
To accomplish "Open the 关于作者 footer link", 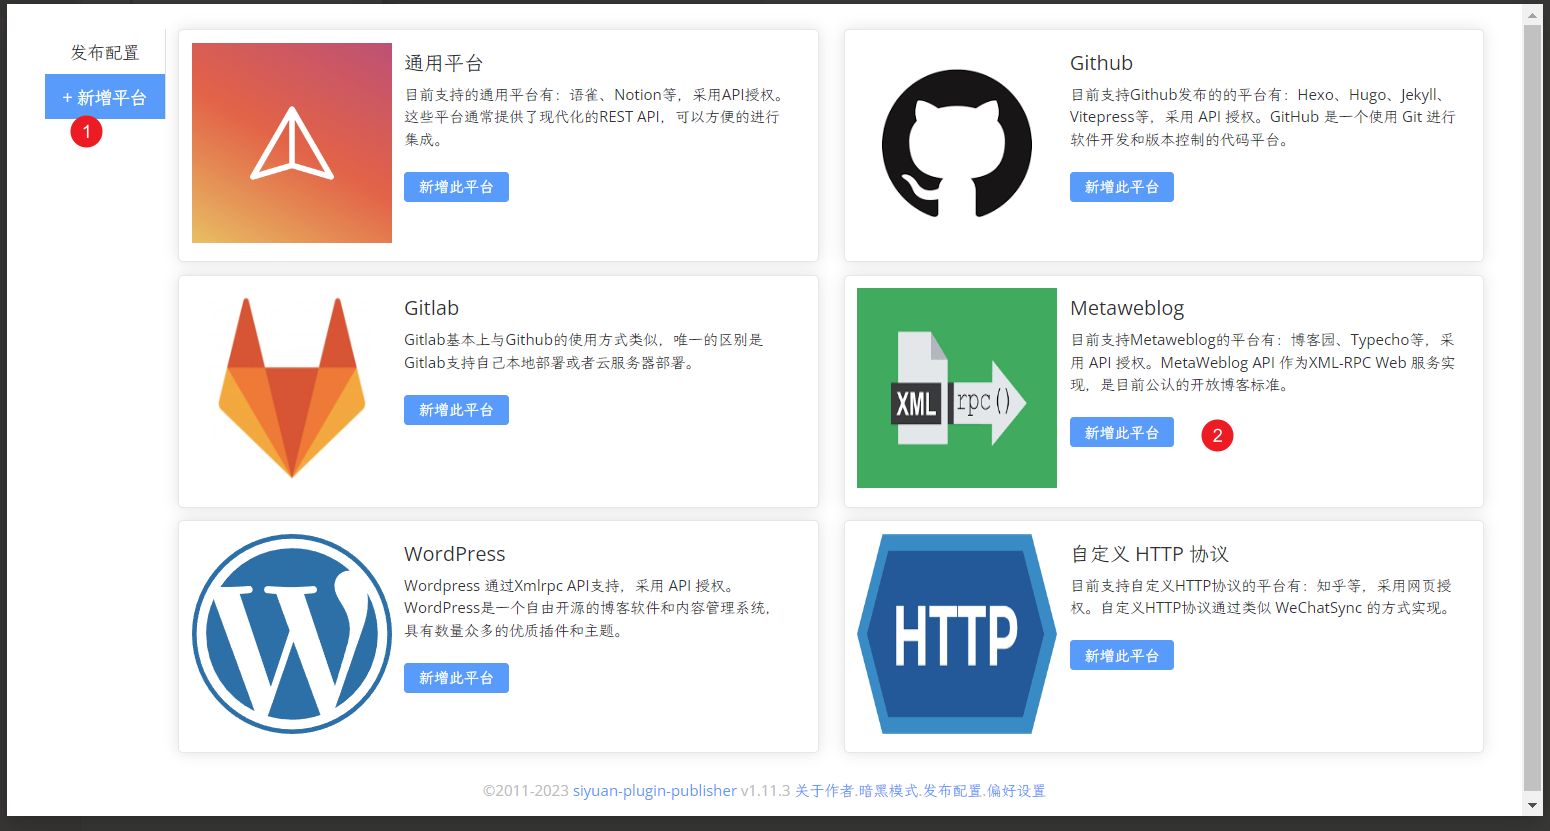I will coord(824,791).
